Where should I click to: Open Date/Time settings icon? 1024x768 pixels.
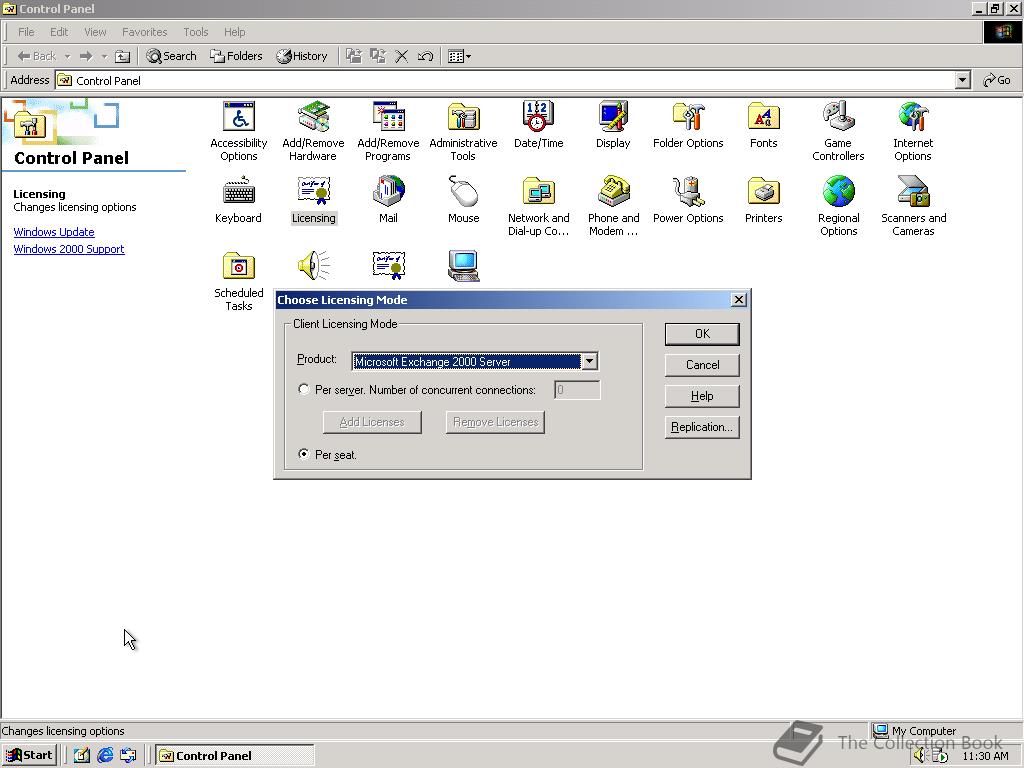point(538,124)
